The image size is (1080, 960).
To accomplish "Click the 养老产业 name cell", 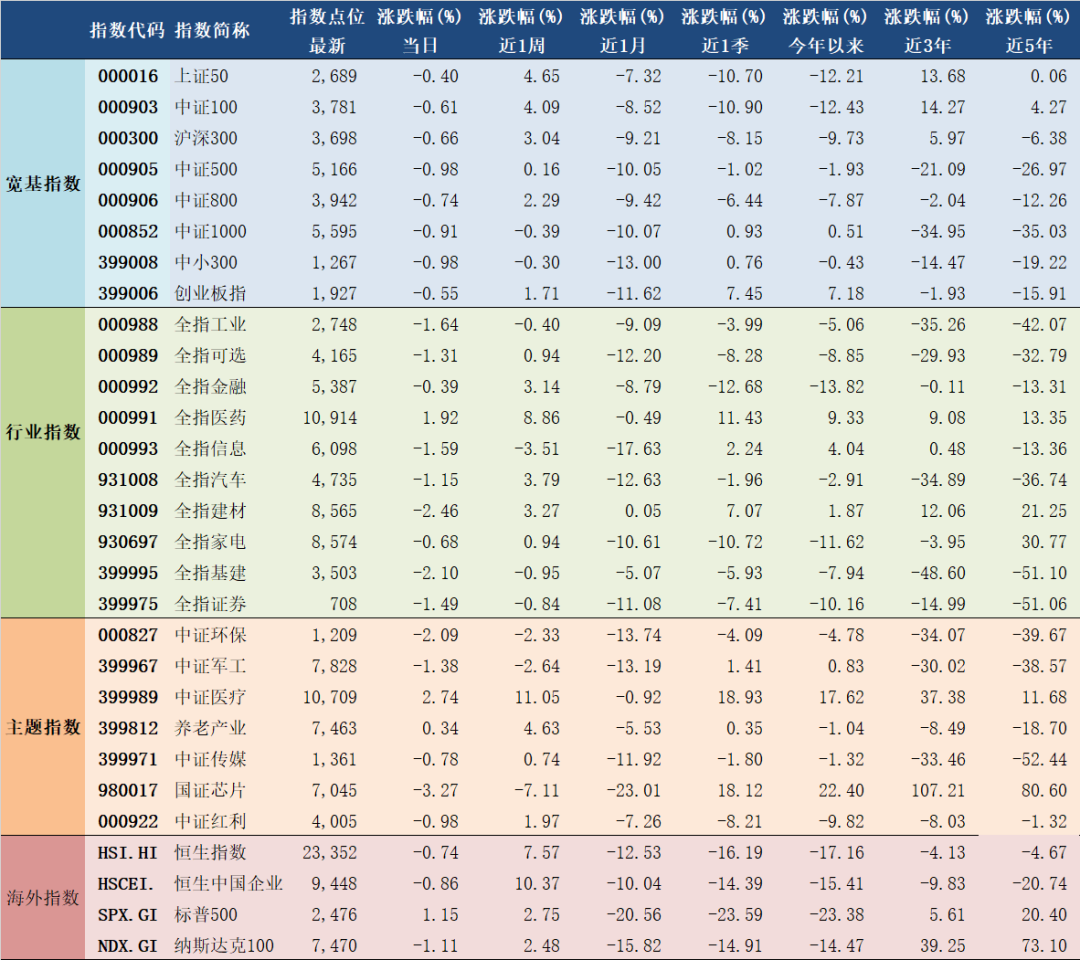I will click(x=210, y=728).
